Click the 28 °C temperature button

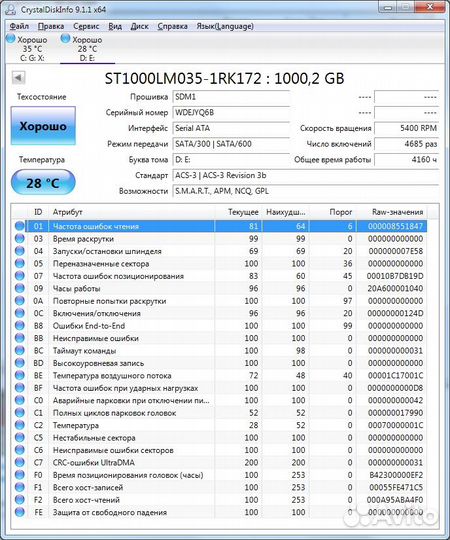coord(43,183)
